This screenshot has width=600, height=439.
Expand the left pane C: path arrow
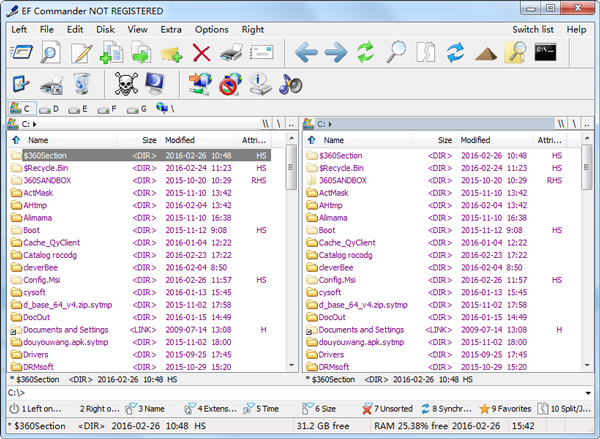(35, 124)
